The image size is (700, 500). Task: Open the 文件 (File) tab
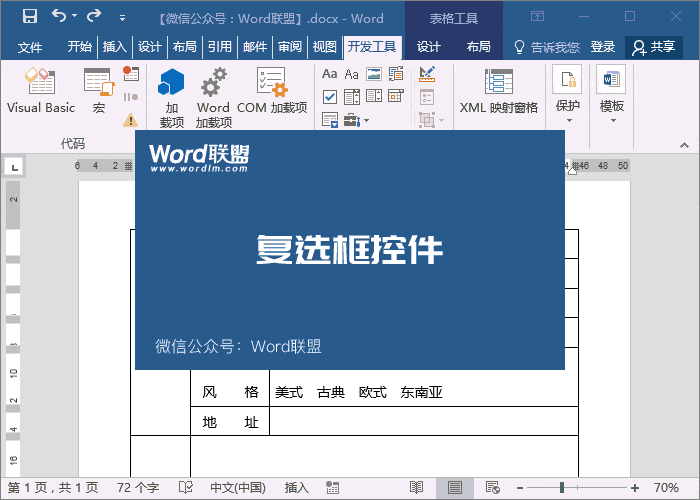click(30, 47)
